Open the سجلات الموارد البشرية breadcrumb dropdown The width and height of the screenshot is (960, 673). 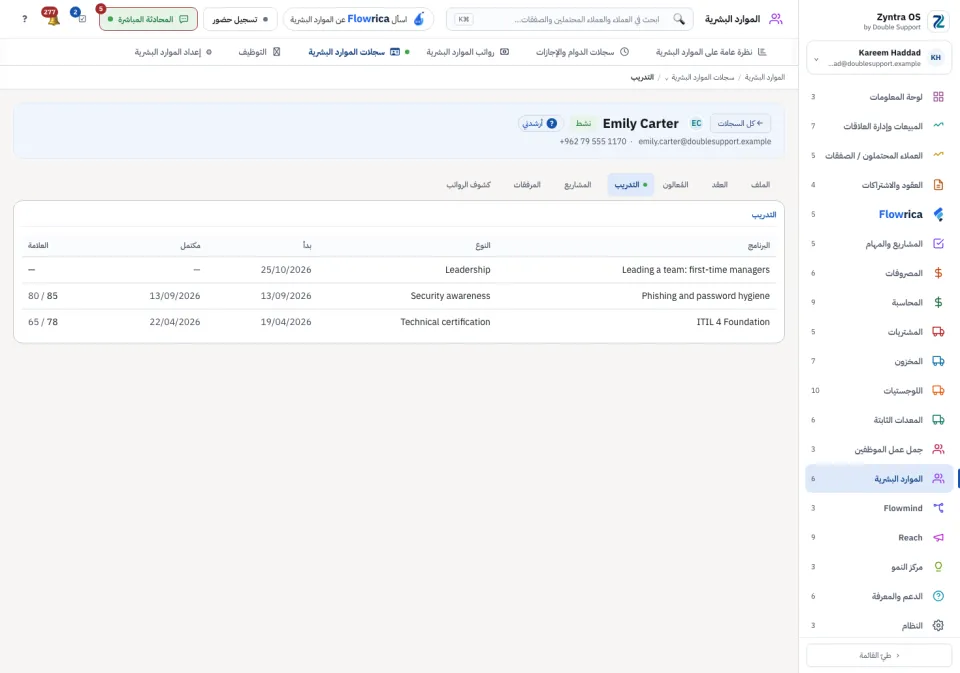pyautogui.click(x=700, y=78)
